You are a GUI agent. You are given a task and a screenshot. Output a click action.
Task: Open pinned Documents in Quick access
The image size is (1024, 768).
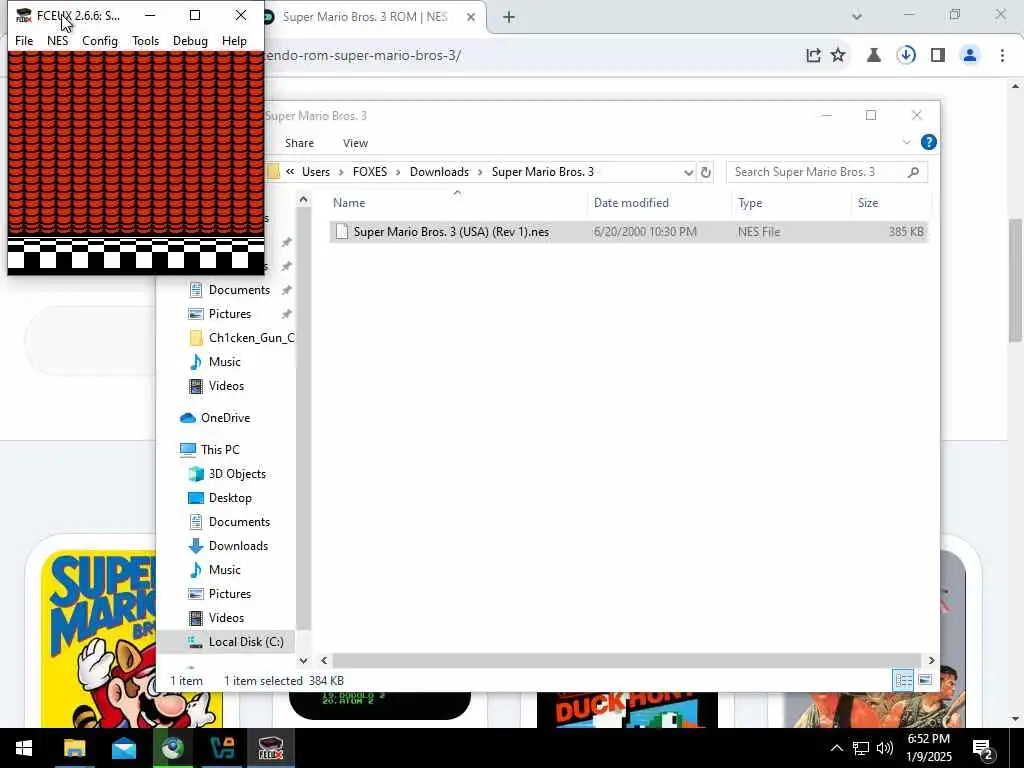click(x=239, y=290)
